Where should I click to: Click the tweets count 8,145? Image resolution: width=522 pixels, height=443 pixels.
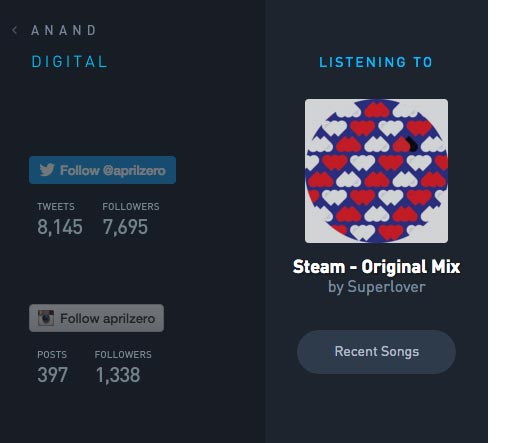[60, 227]
